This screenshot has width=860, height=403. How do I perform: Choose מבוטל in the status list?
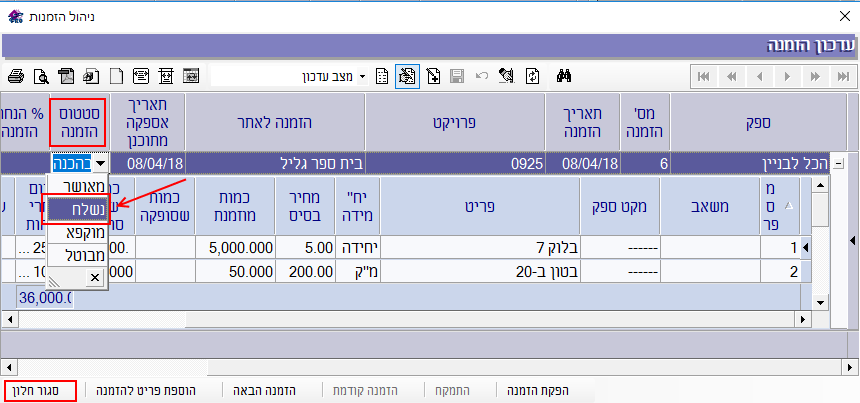[76, 255]
